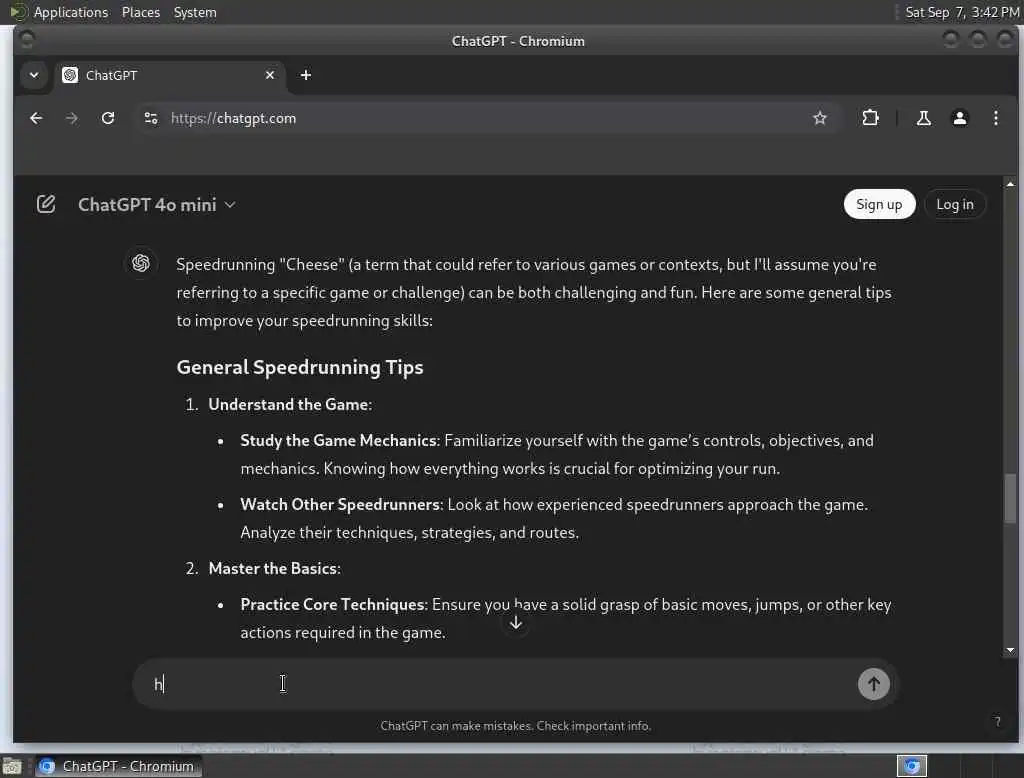View site information icon in address bar
The height and width of the screenshot is (778, 1024).
tap(151, 118)
